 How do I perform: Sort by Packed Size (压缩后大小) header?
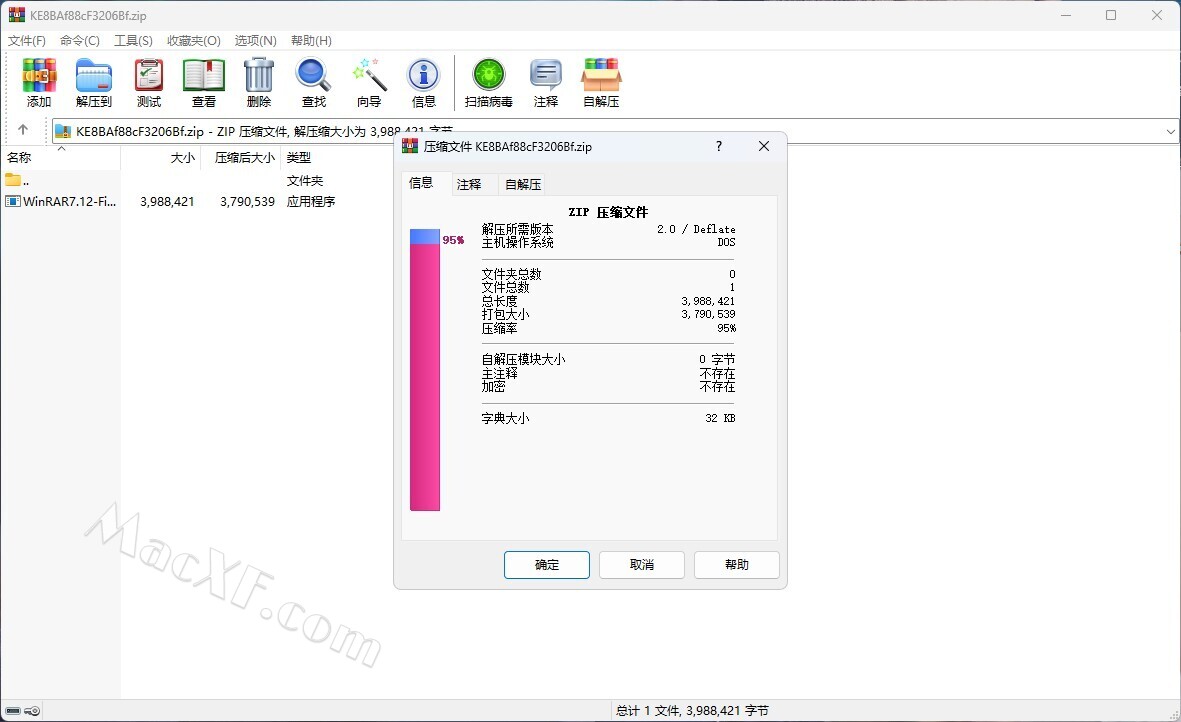tap(245, 157)
